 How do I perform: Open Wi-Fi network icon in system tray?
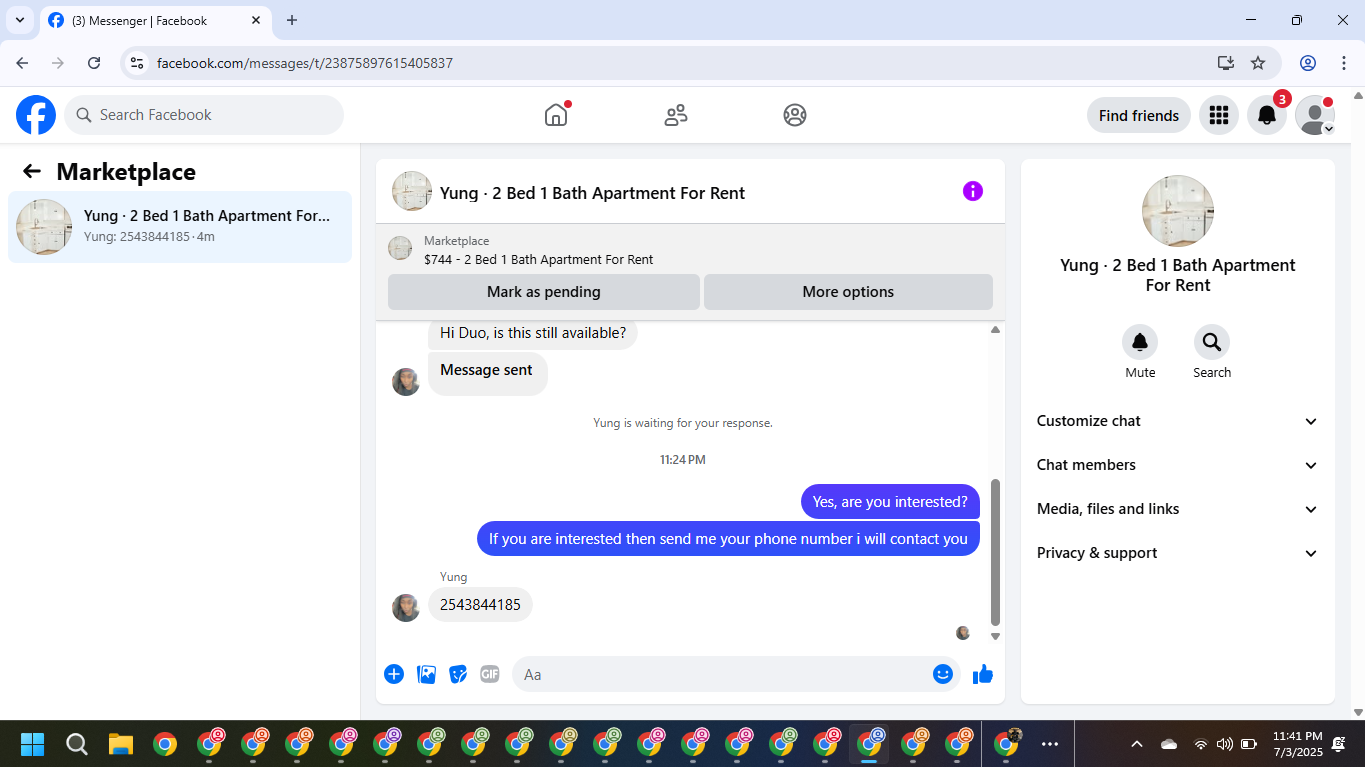(x=1200, y=744)
